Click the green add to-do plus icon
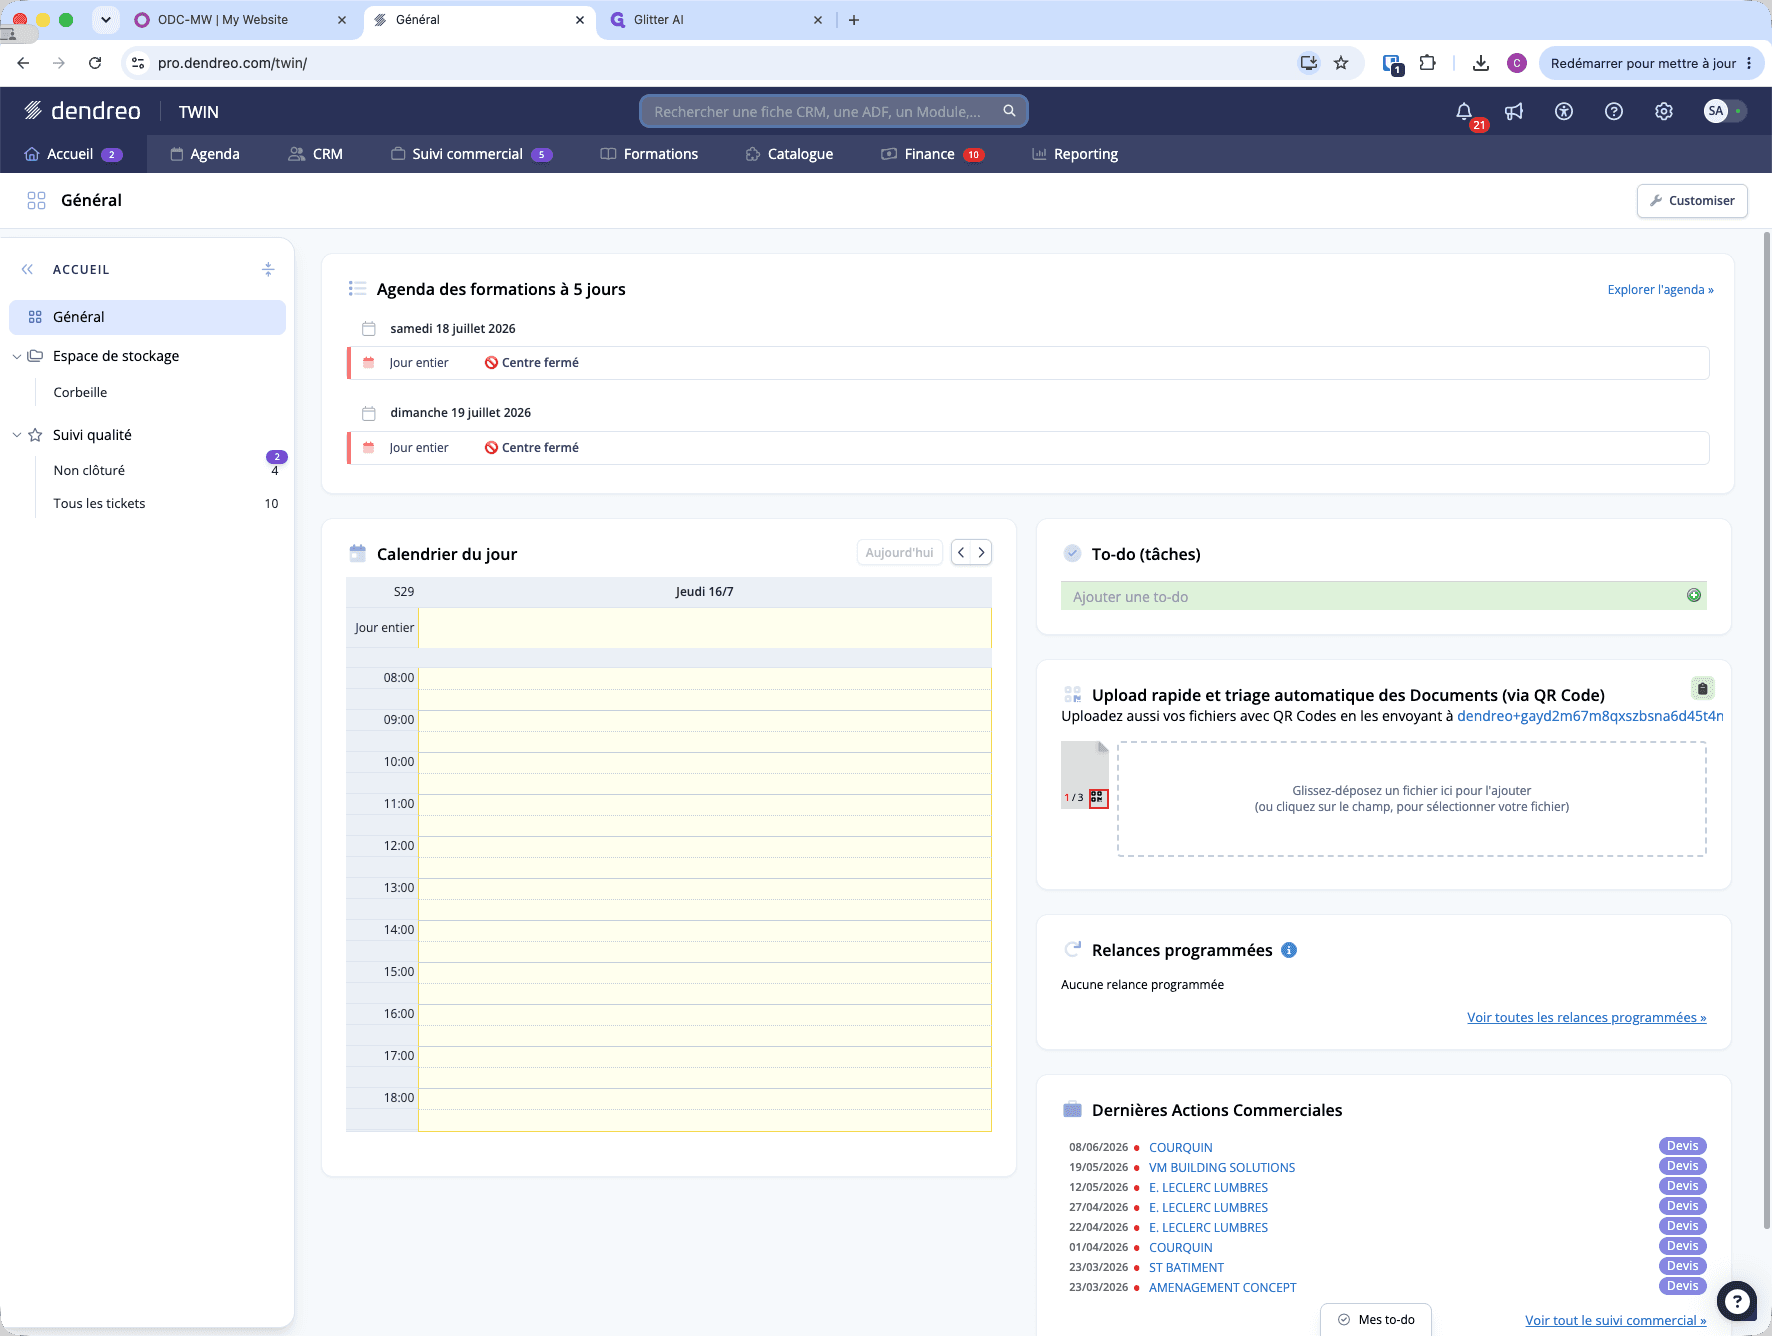 click(x=1694, y=595)
